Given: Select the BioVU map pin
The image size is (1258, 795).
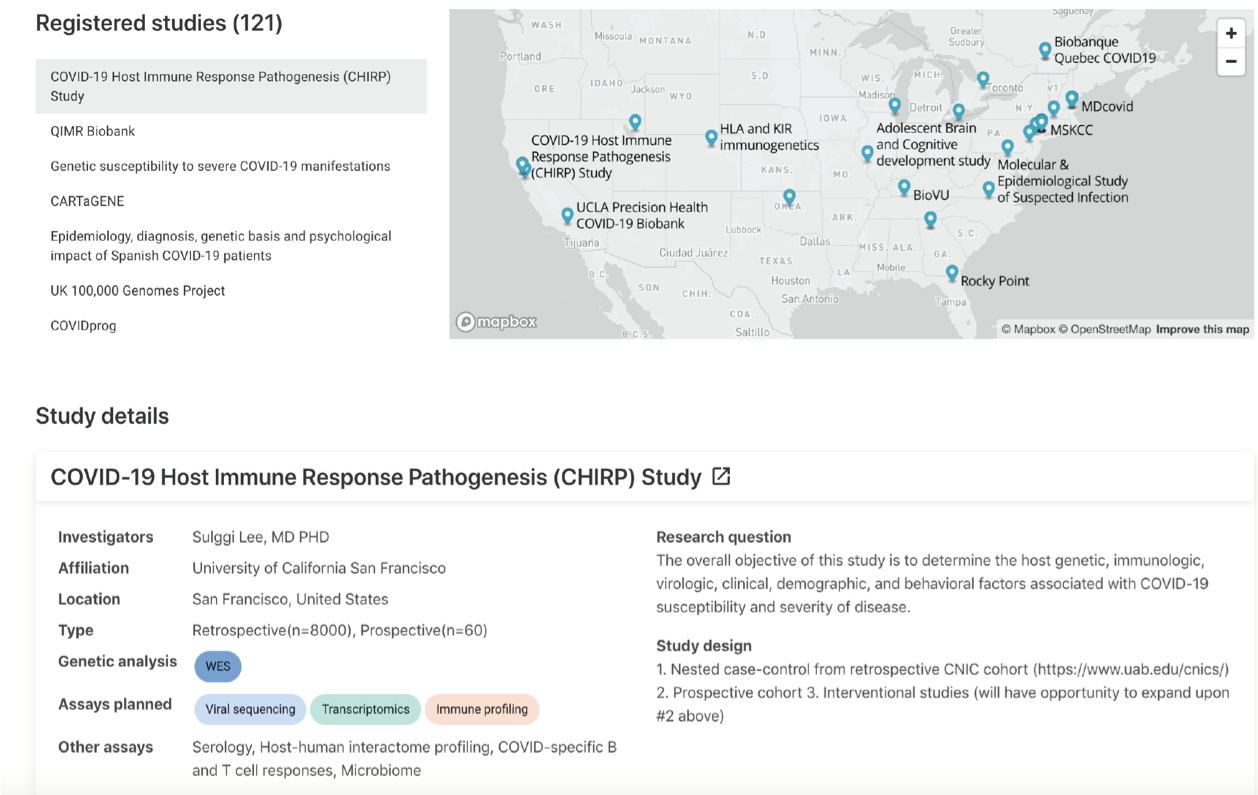Looking at the screenshot, I should point(904,187).
